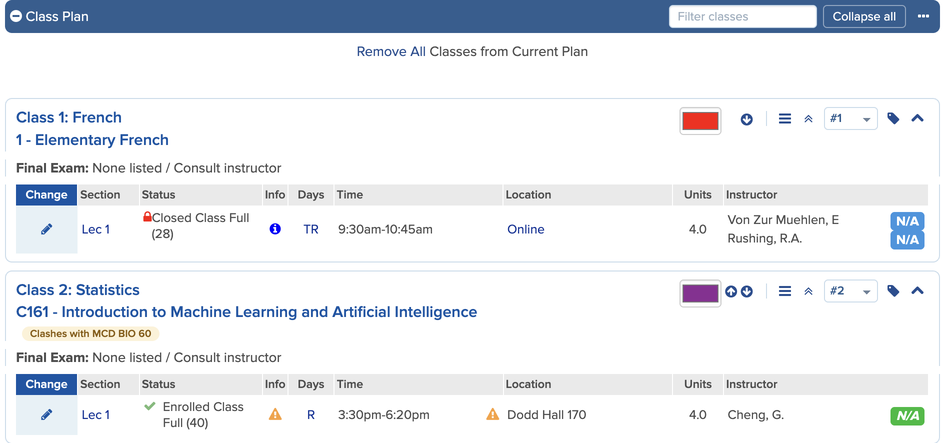Screen dimensions: 945x443
Task: Move Statistics class down with arrow icon
Action: 747,292
